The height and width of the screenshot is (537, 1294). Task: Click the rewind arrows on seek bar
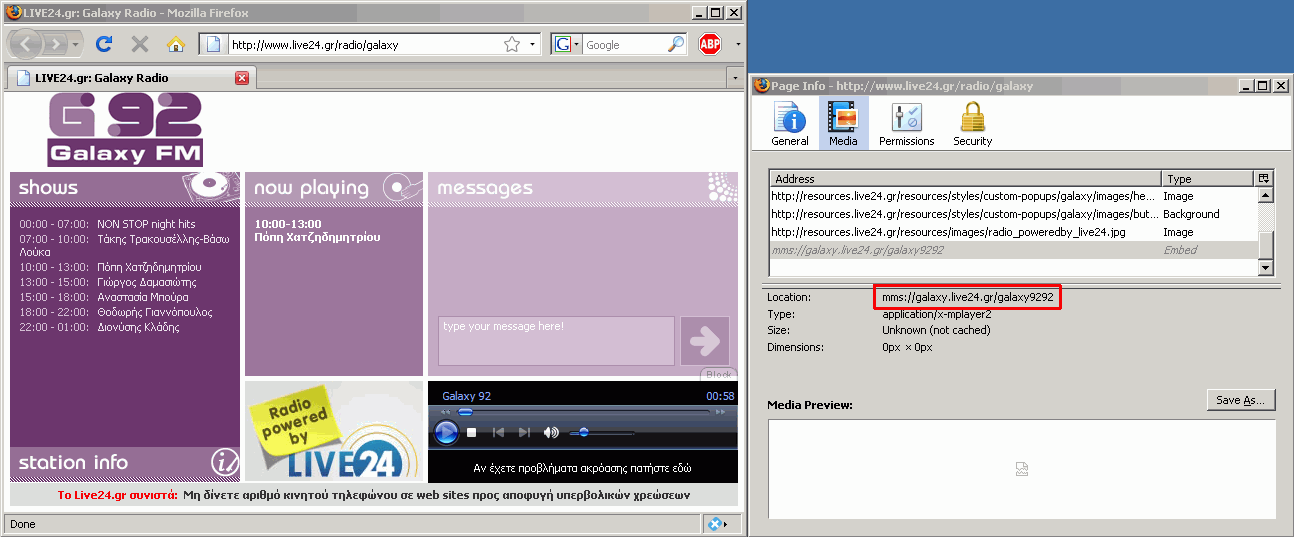446,411
